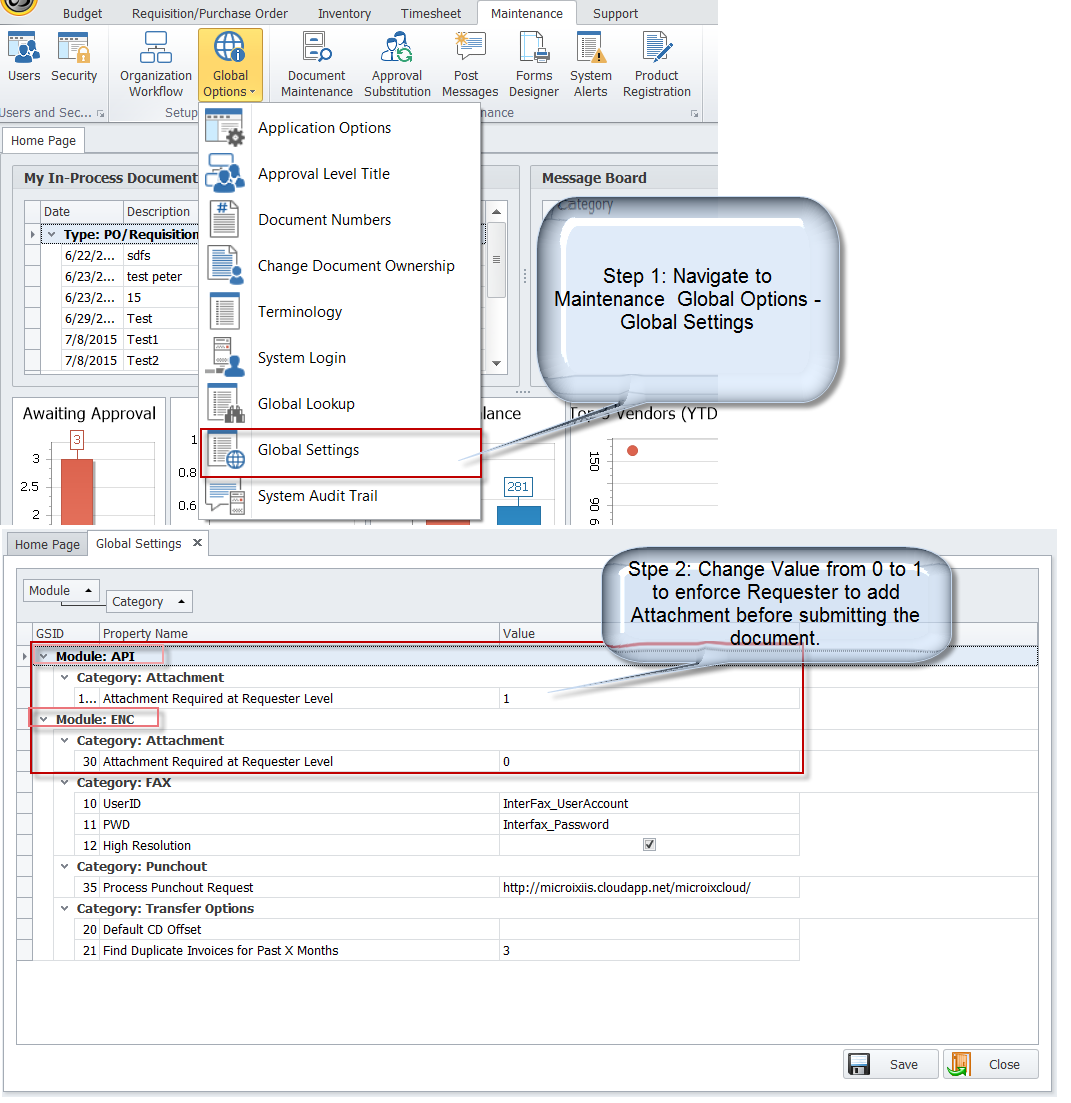Screen dimensions: 1071x1103
Task: Edit the Find Duplicate Invoices value field
Action: coord(648,950)
